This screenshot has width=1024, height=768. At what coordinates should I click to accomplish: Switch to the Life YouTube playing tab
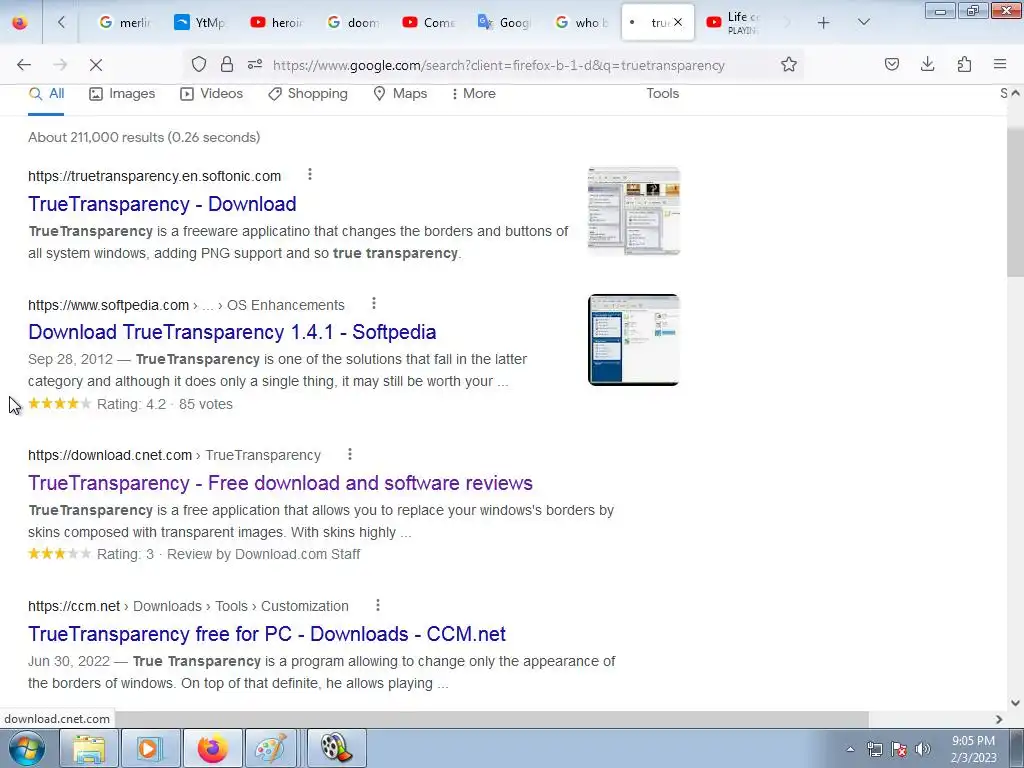point(735,22)
